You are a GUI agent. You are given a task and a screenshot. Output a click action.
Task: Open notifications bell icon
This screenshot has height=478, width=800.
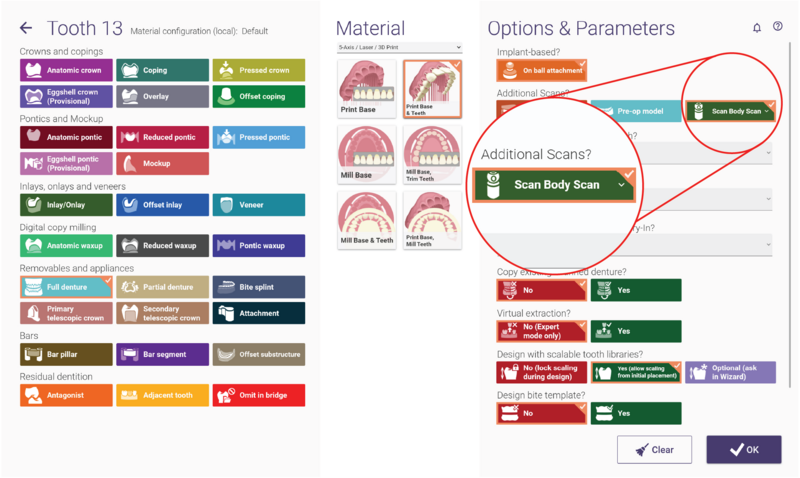click(757, 28)
